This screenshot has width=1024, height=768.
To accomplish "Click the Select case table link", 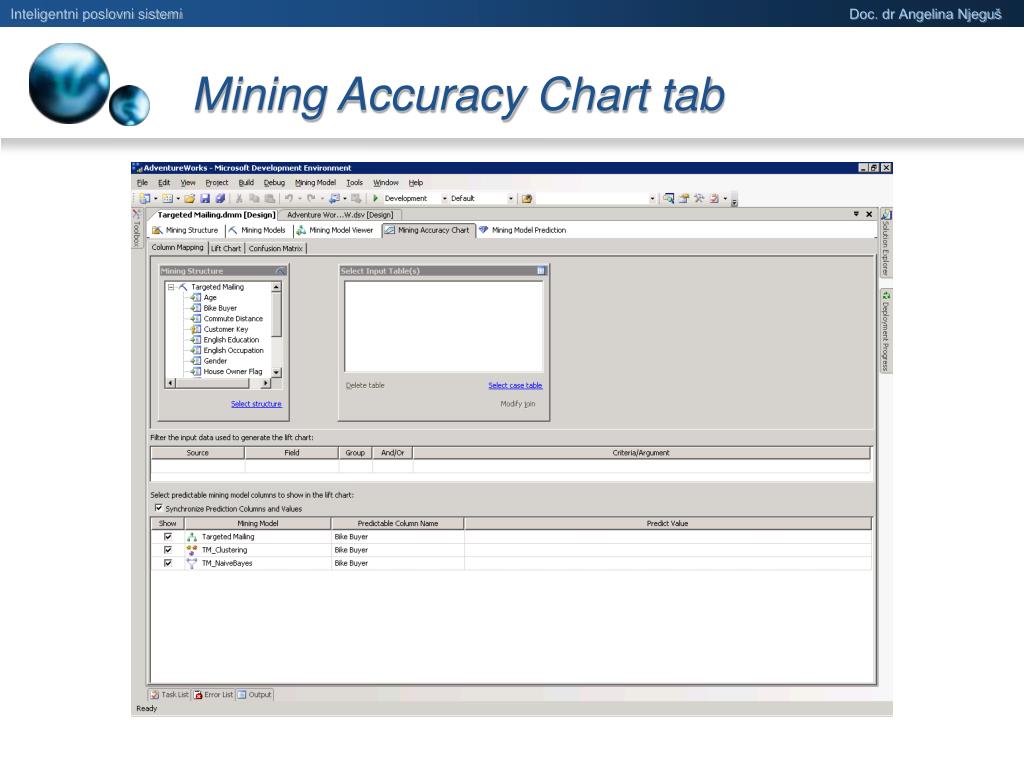I will (515, 385).
